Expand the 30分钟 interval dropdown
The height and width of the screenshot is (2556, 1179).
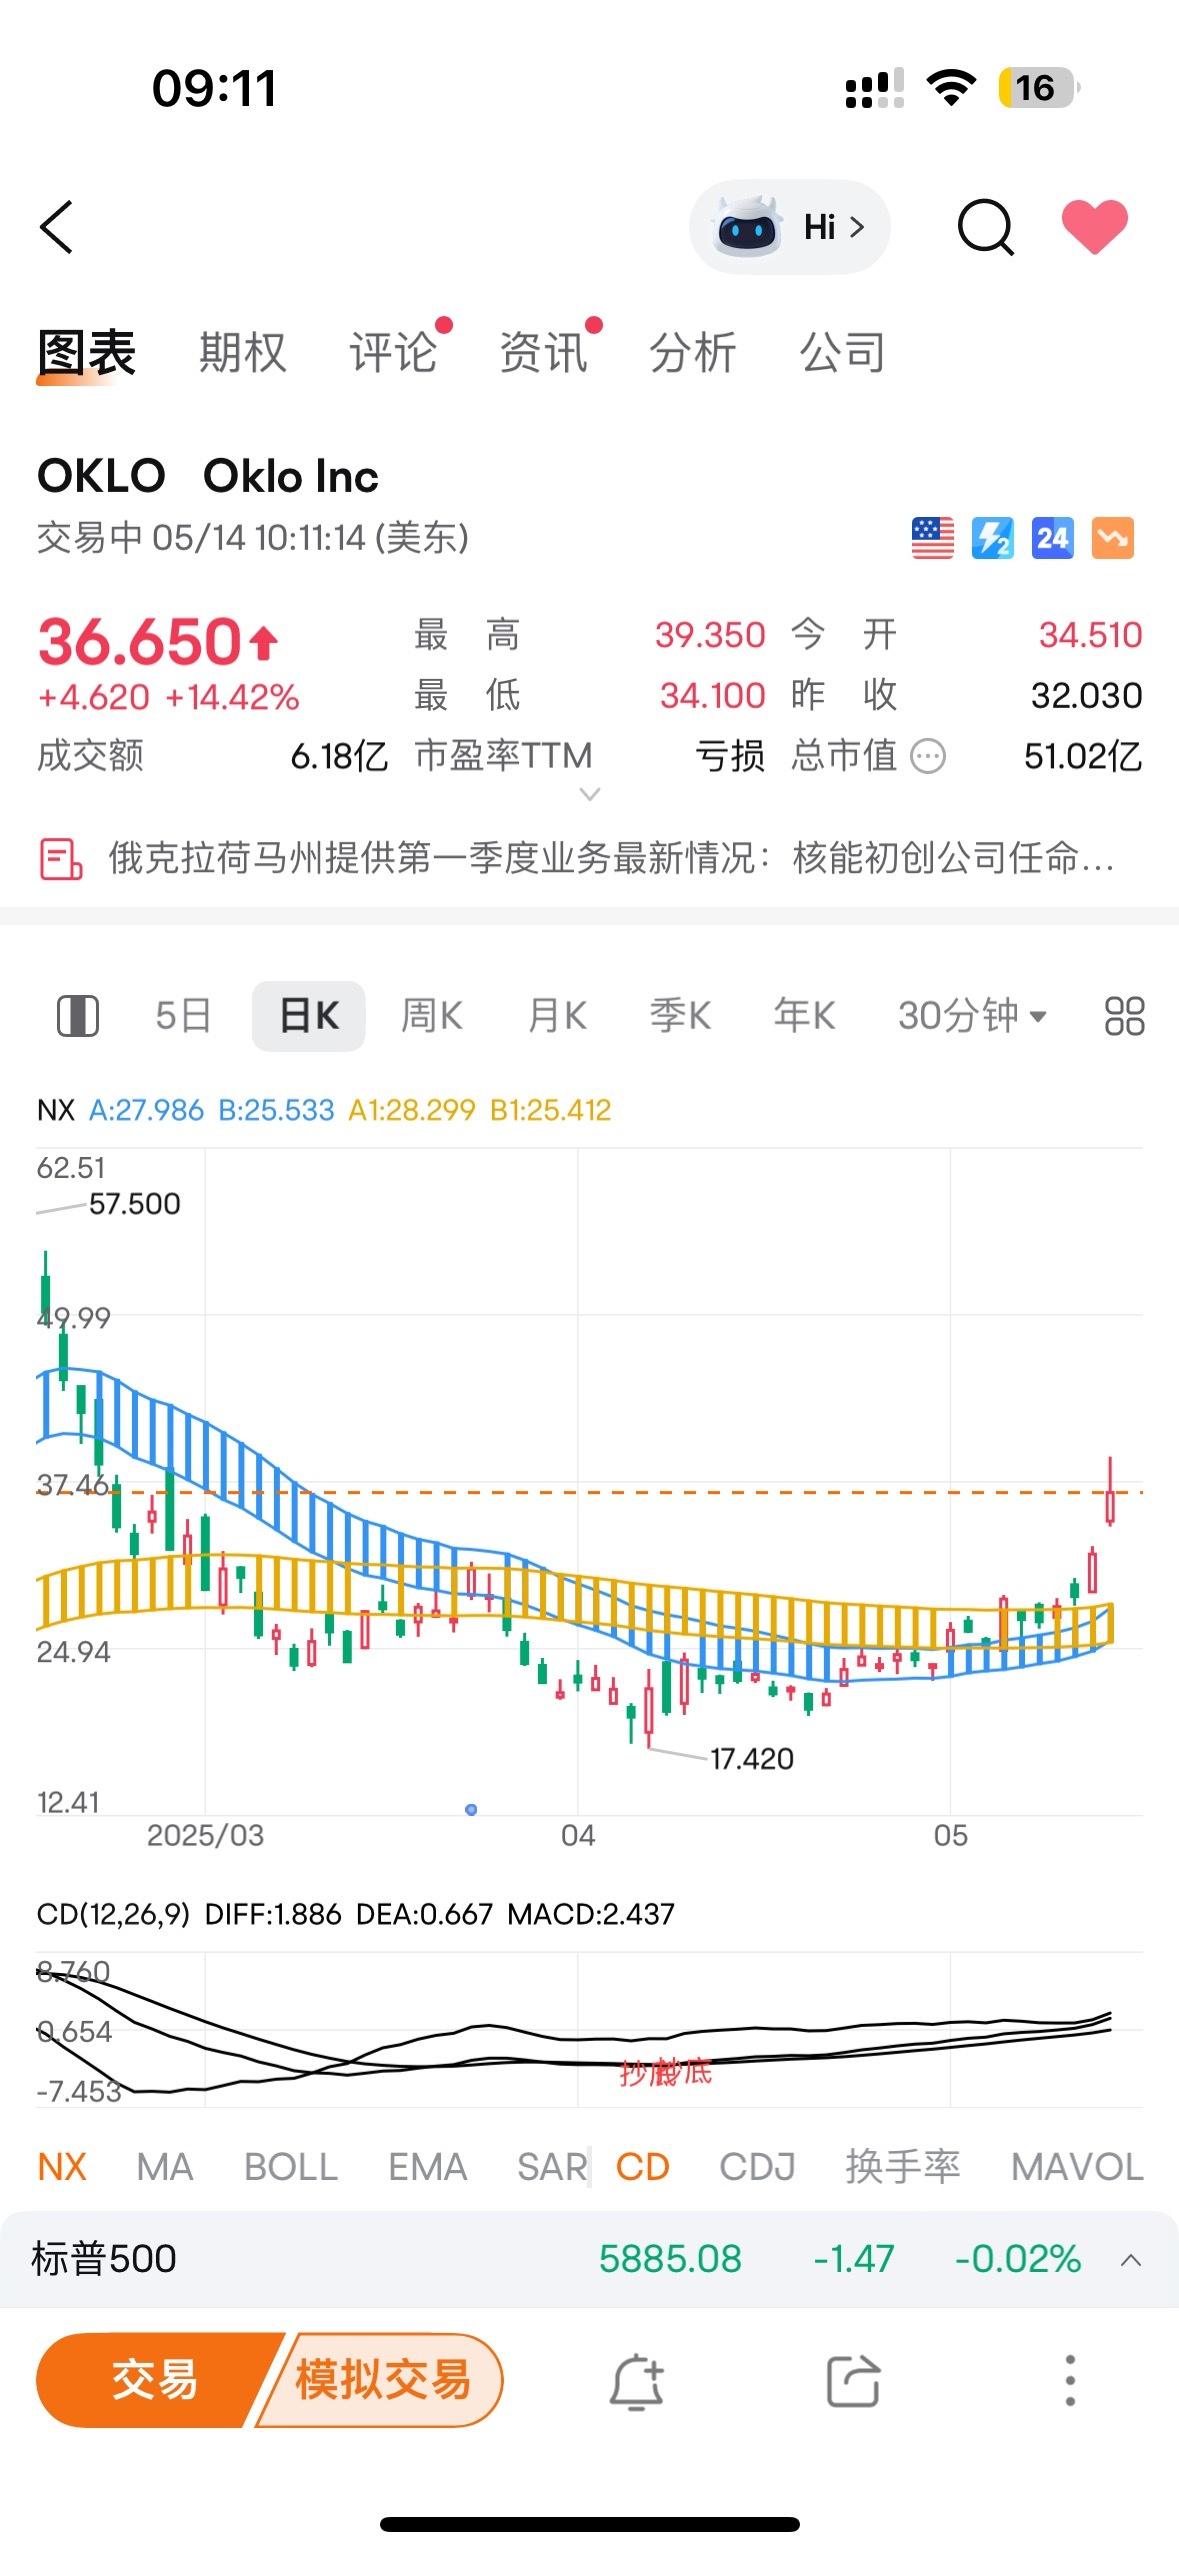coord(972,1016)
